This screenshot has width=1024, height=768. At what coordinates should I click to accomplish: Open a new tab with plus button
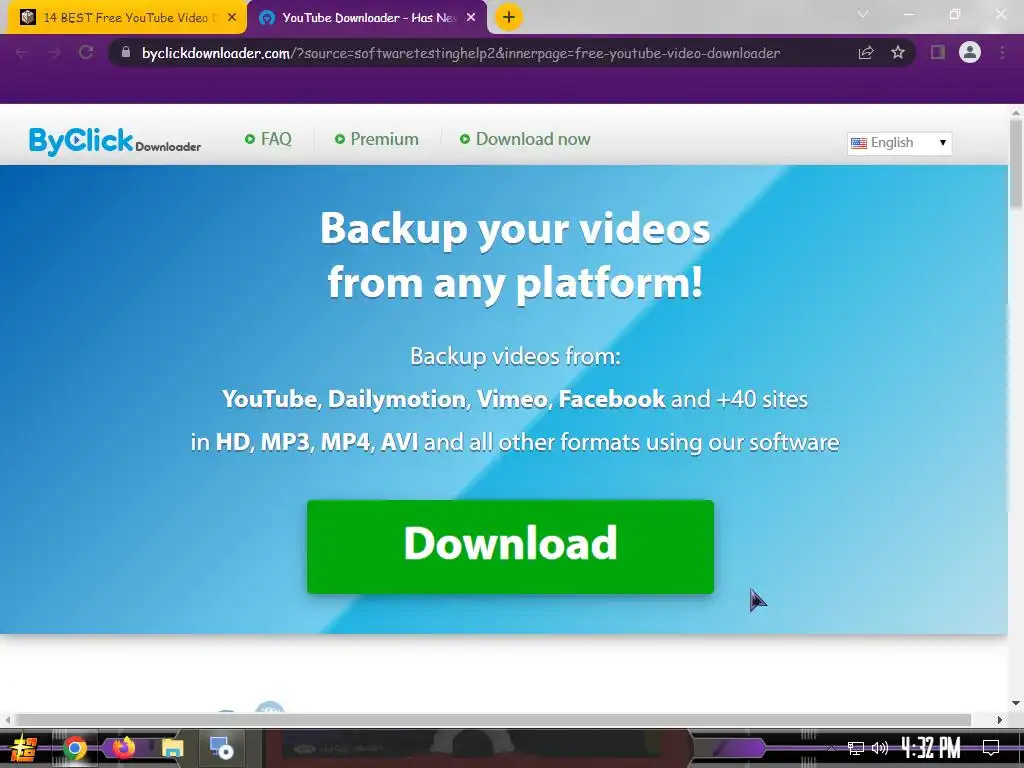click(x=509, y=17)
